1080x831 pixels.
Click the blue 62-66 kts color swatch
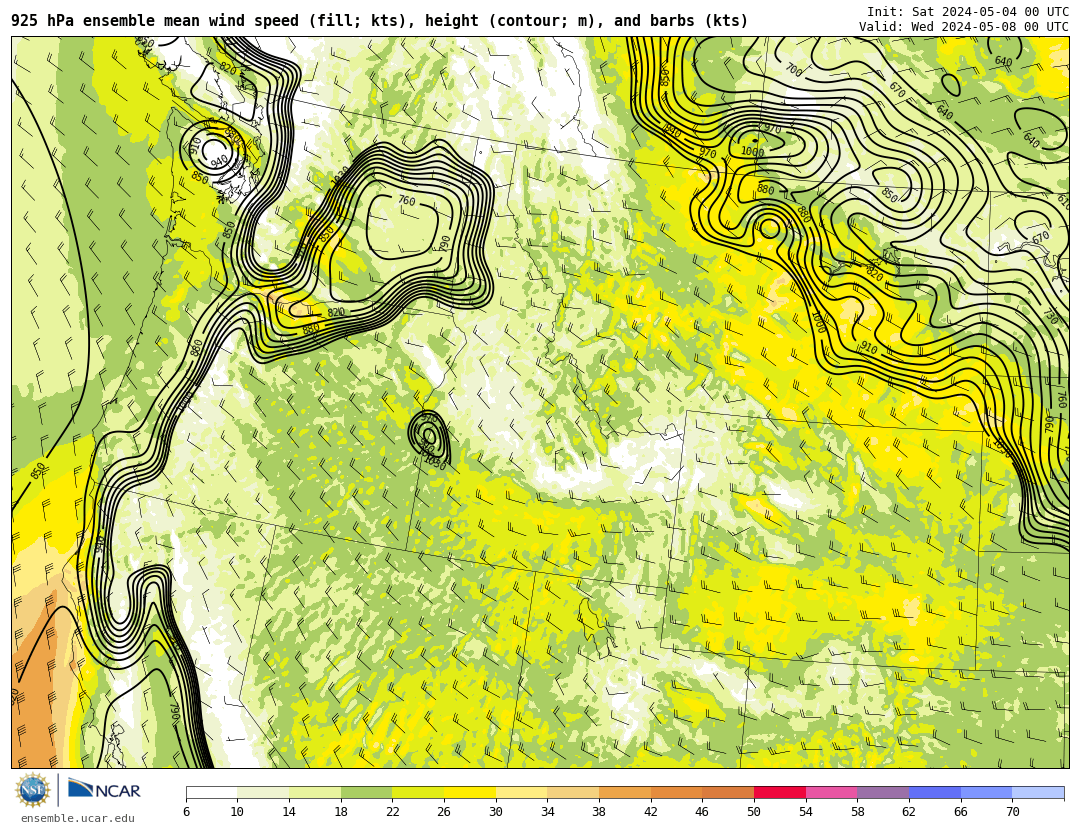[x=935, y=792]
